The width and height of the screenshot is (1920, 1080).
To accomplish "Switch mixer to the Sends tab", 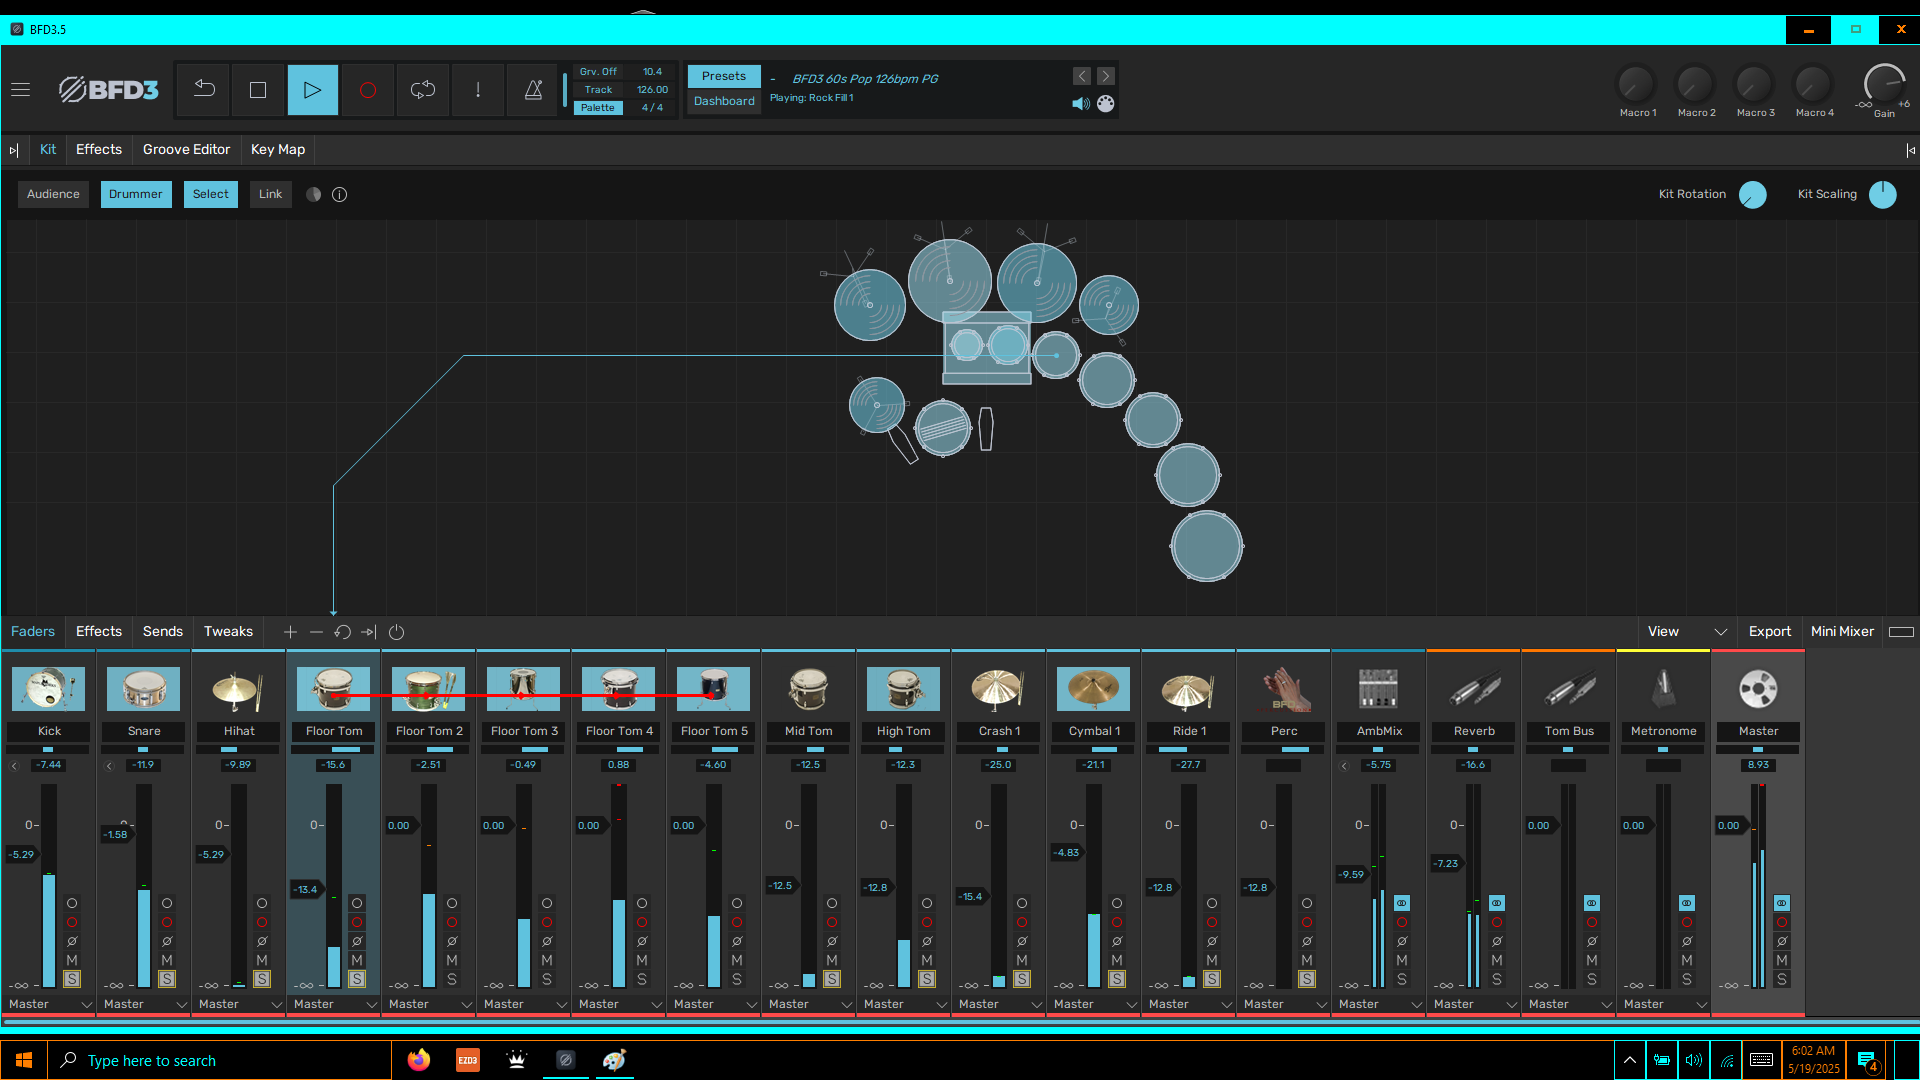I will 163,632.
